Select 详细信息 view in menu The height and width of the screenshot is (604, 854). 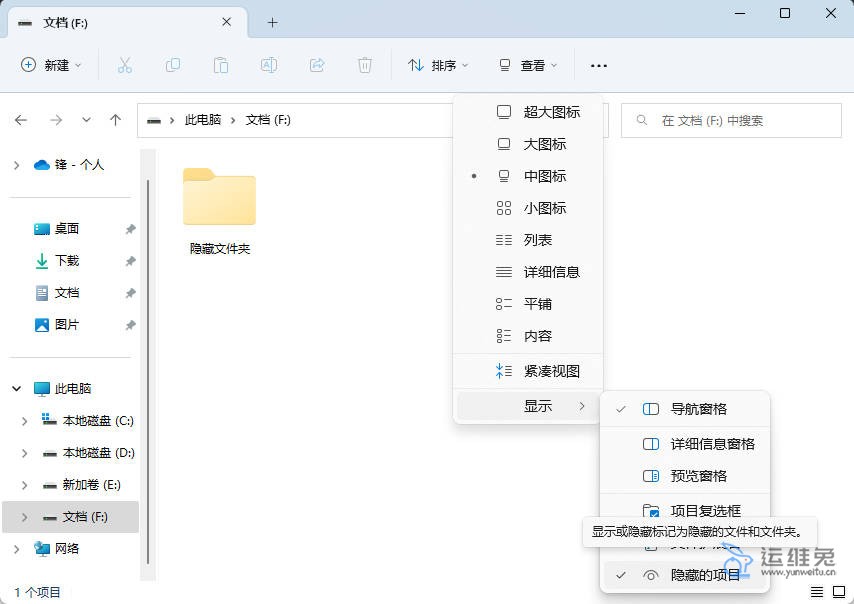coord(551,272)
